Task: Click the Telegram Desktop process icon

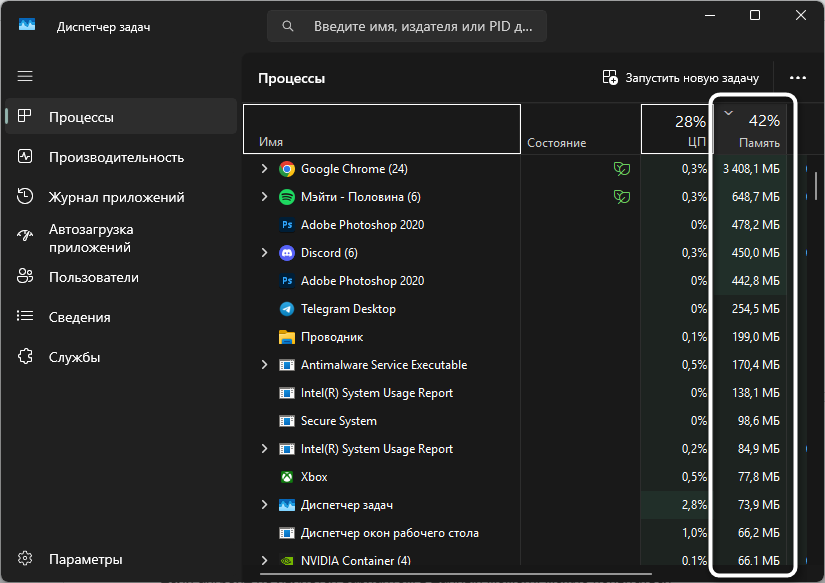Action: click(x=287, y=309)
